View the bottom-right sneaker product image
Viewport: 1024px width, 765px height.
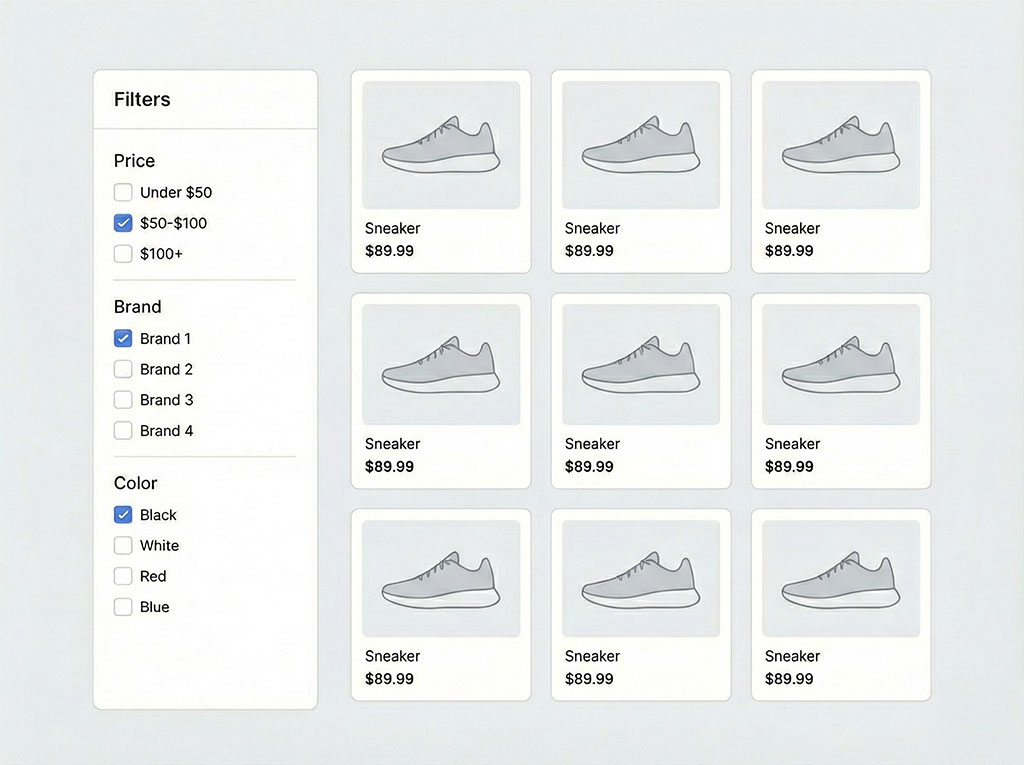point(841,577)
